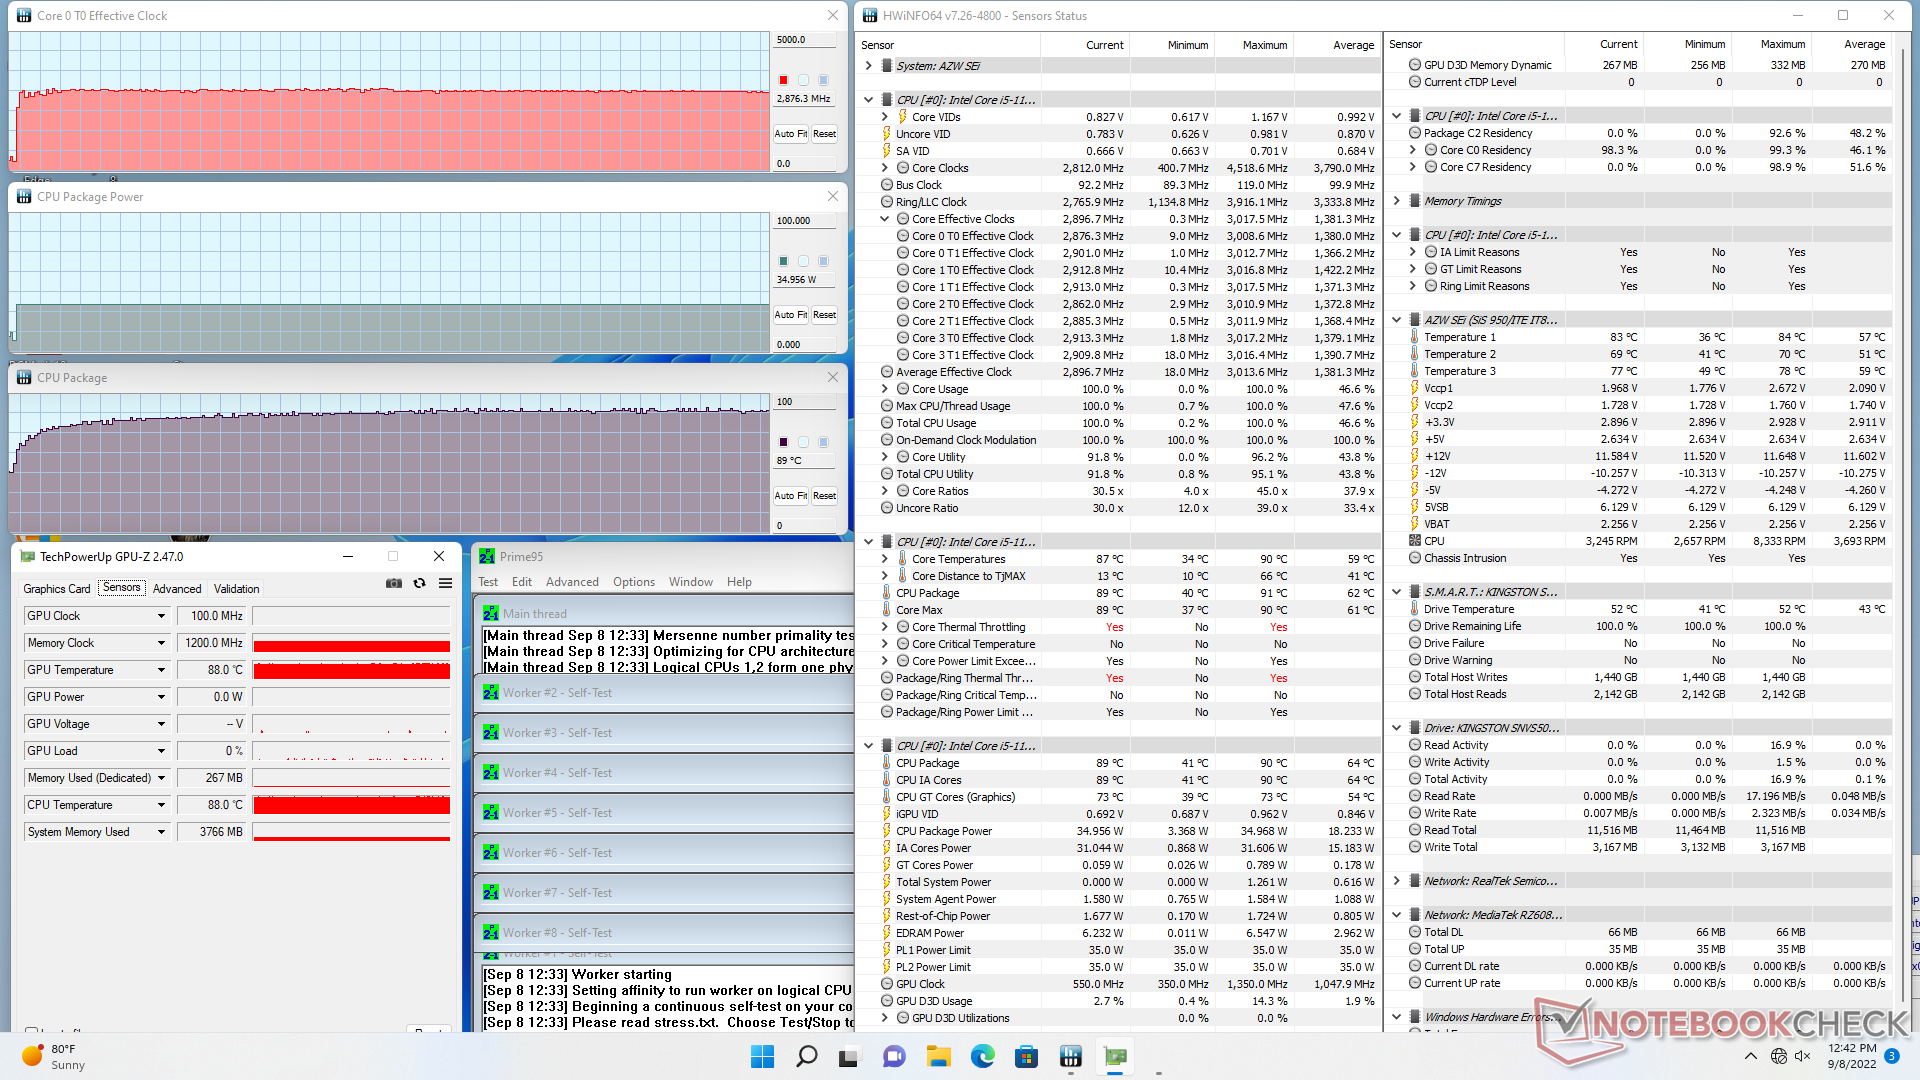This screenshot has width=1920, height=1080.
Task: Click HWiNFO icon in taskbar
Action: (1071, 1056)
